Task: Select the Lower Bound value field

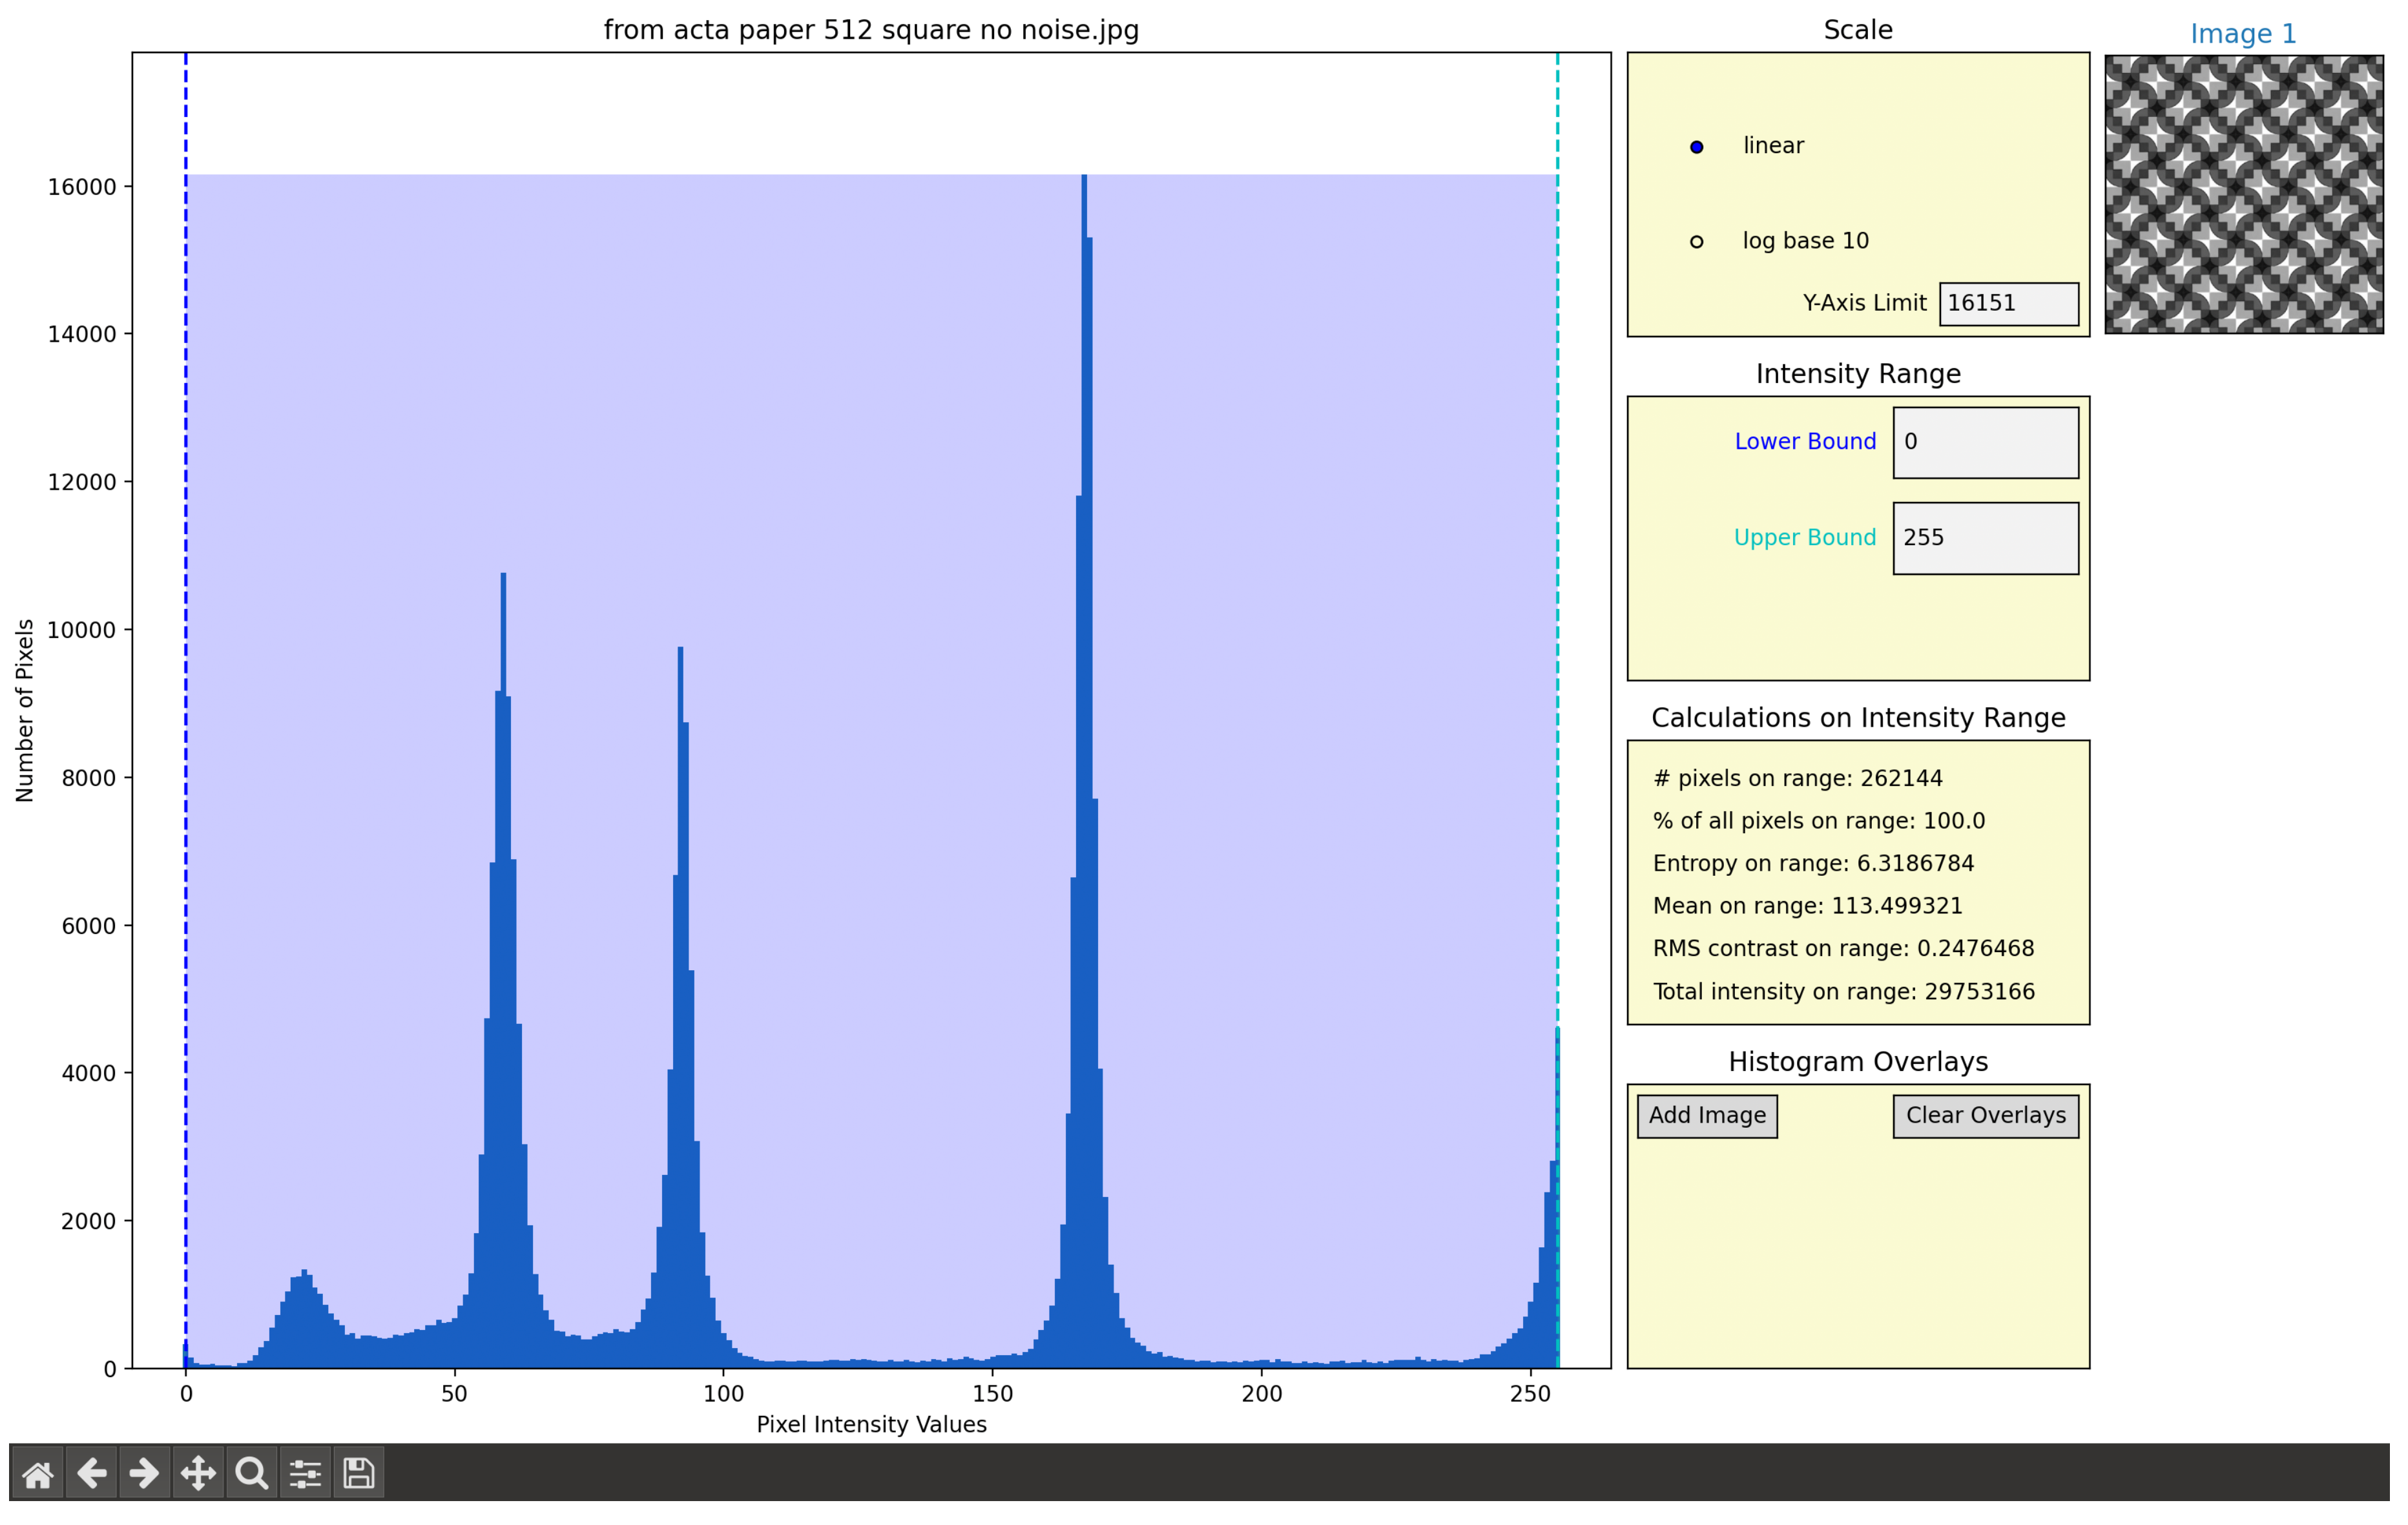Action: click(x=1985, y=441)
